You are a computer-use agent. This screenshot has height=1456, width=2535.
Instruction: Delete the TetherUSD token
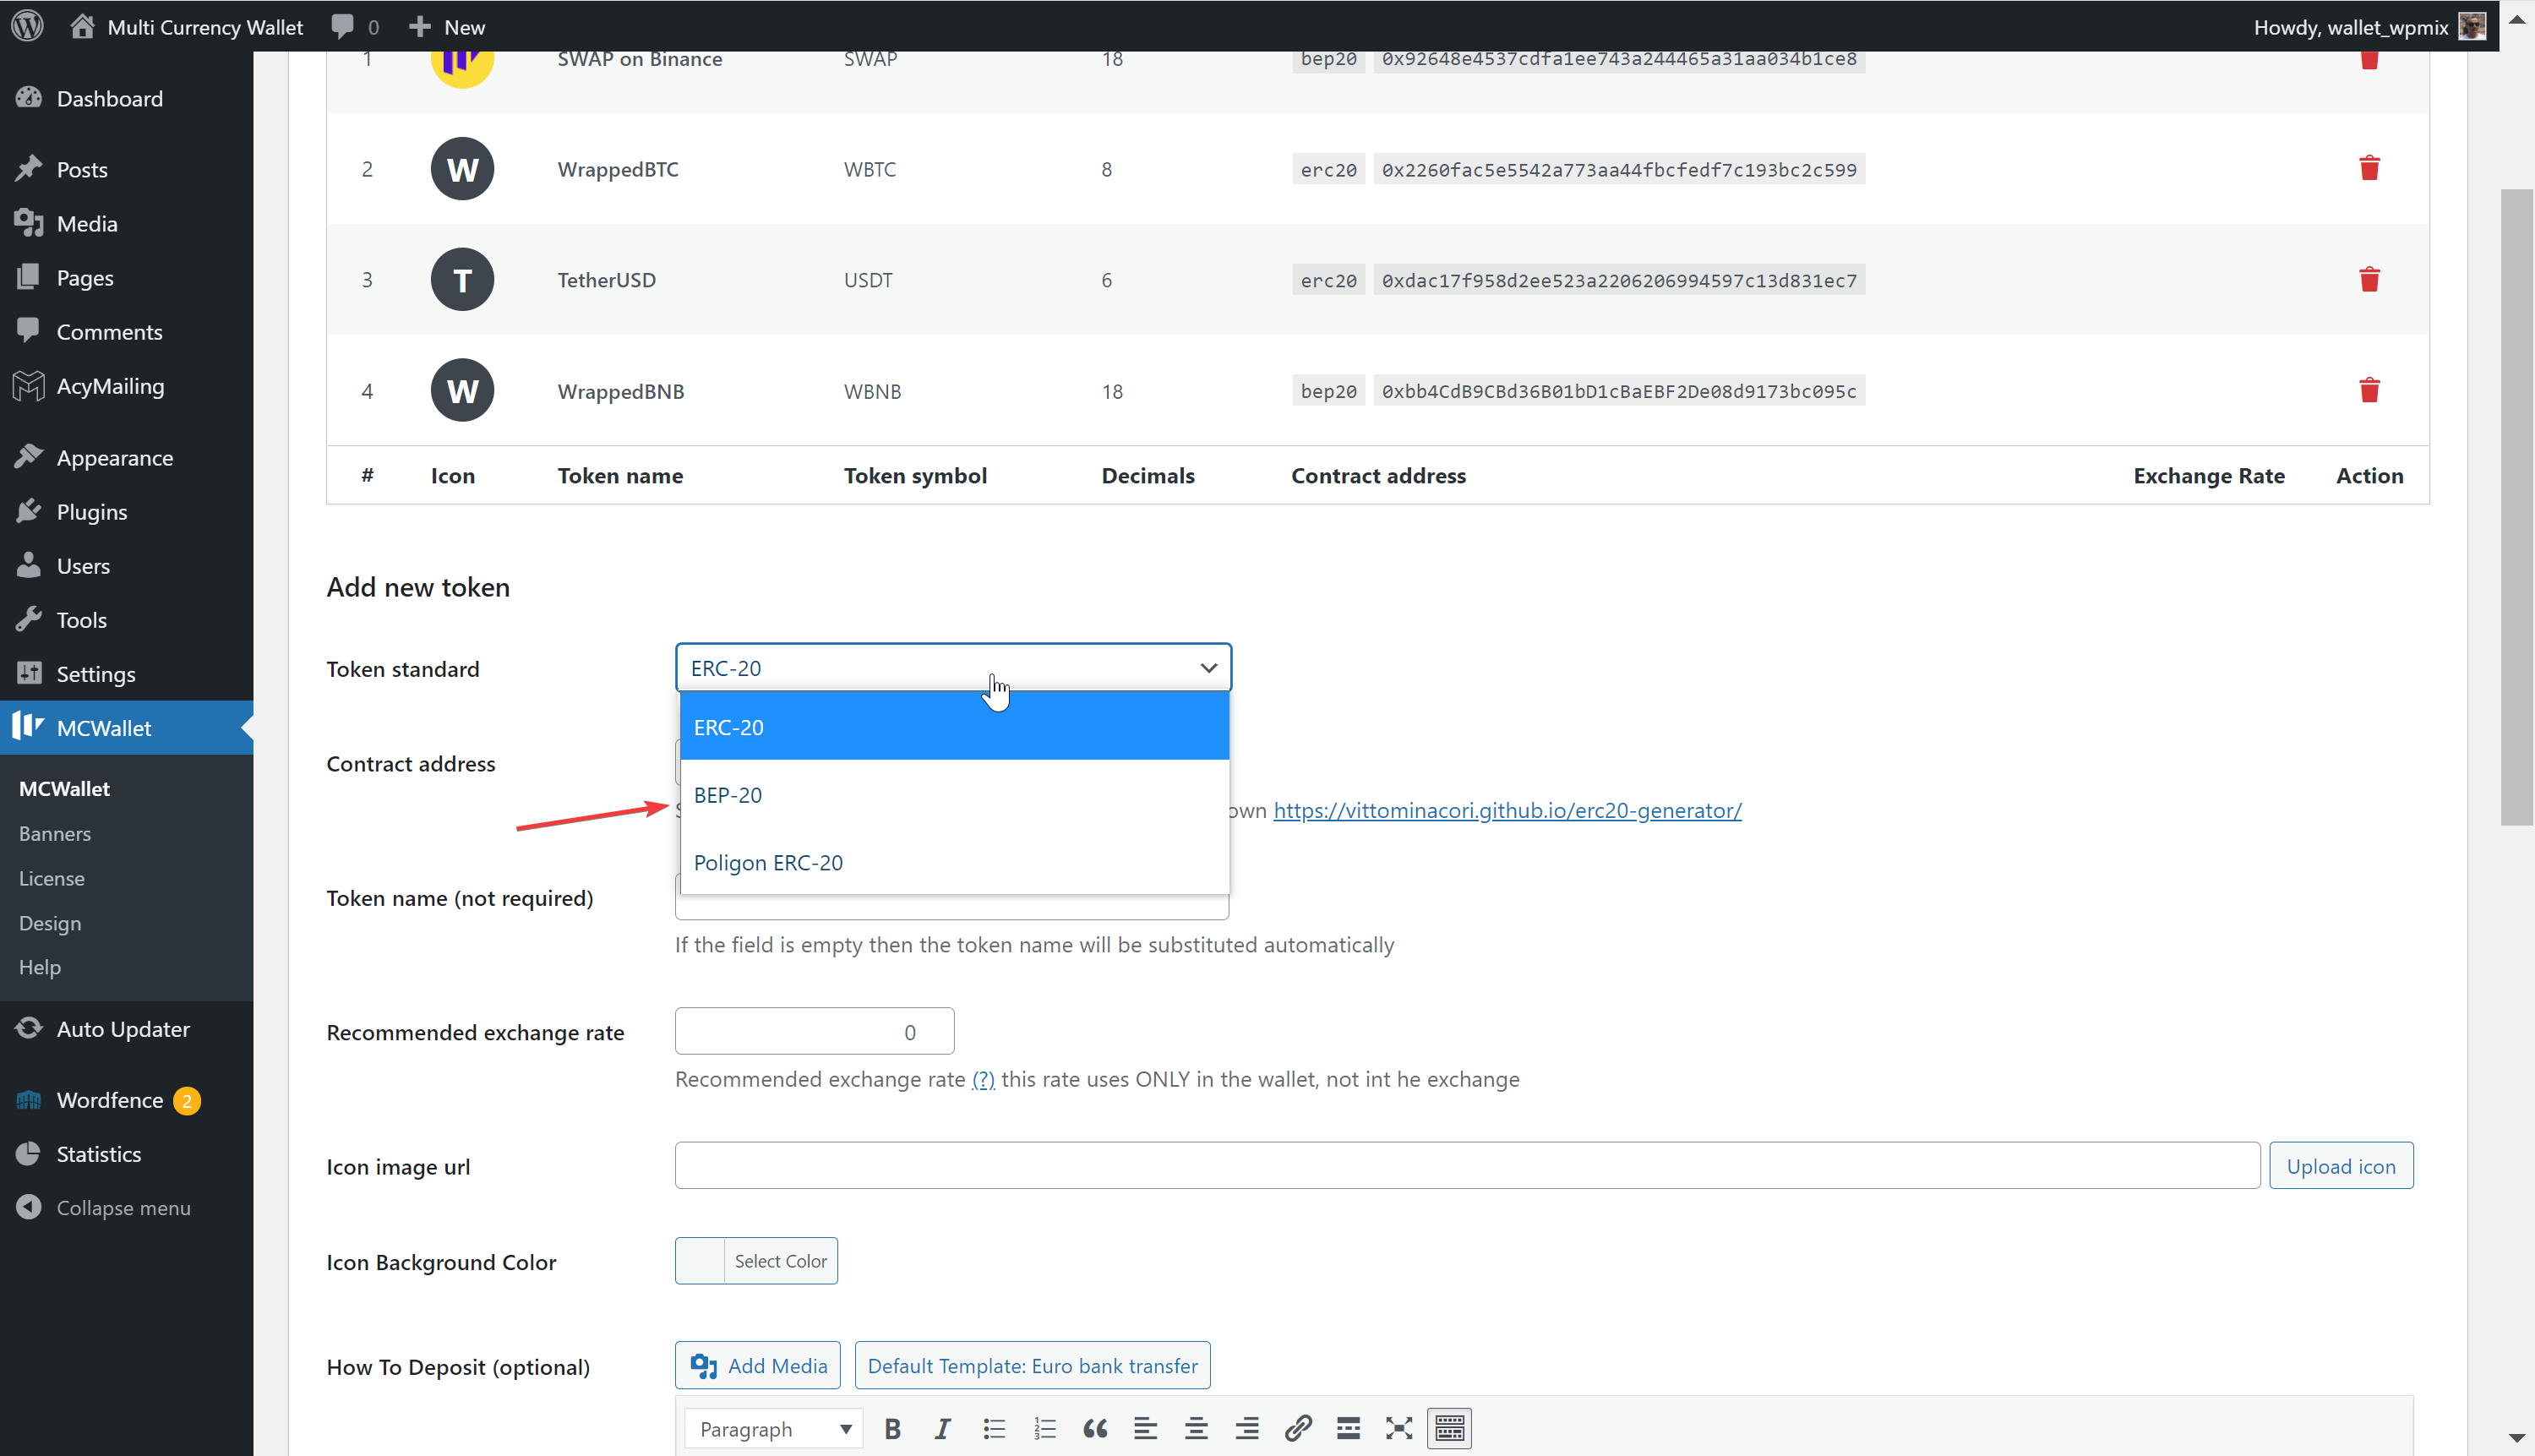(x=2369, y=279)
